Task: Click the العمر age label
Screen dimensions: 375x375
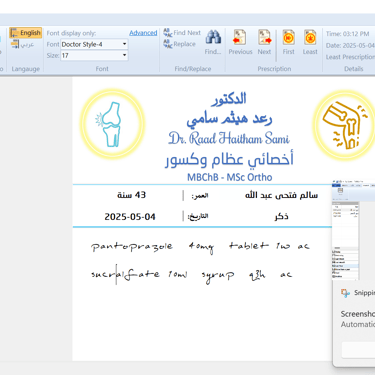Action: pos(200,196)
